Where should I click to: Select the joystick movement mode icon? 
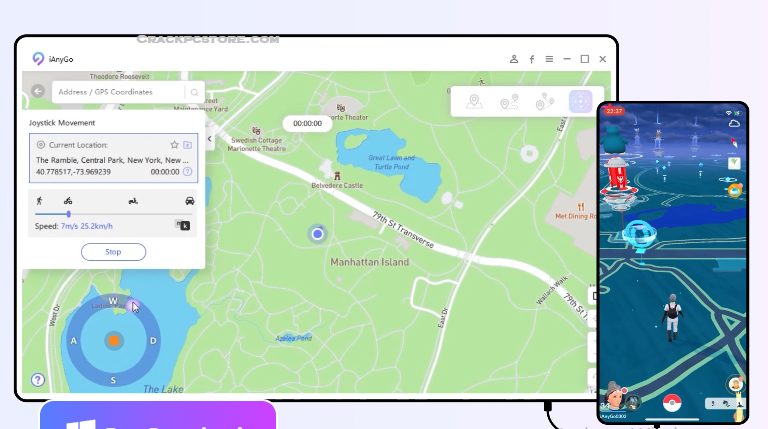580,101
